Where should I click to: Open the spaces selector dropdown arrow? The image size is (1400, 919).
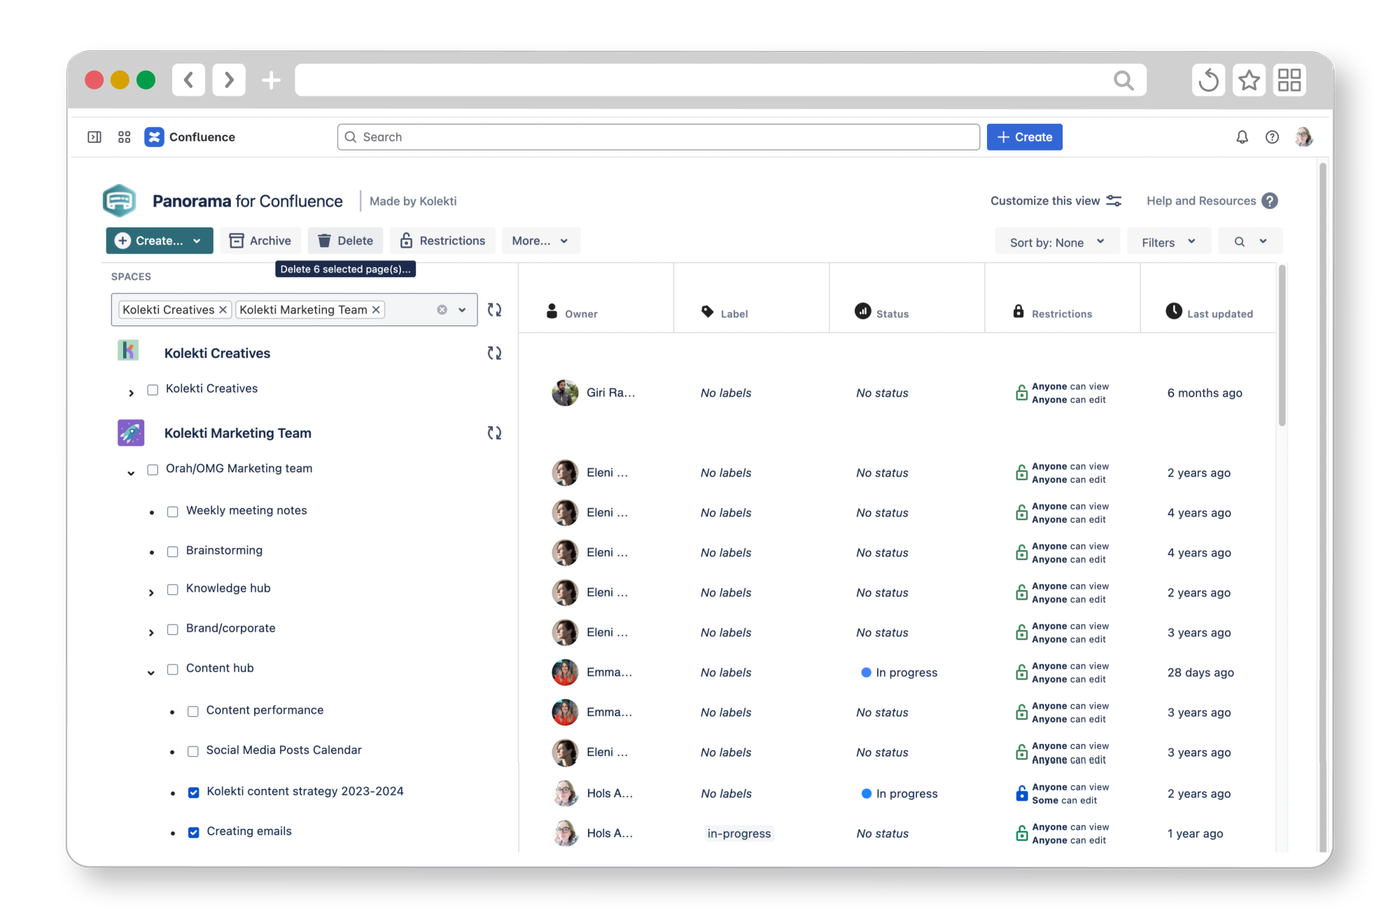462,310
